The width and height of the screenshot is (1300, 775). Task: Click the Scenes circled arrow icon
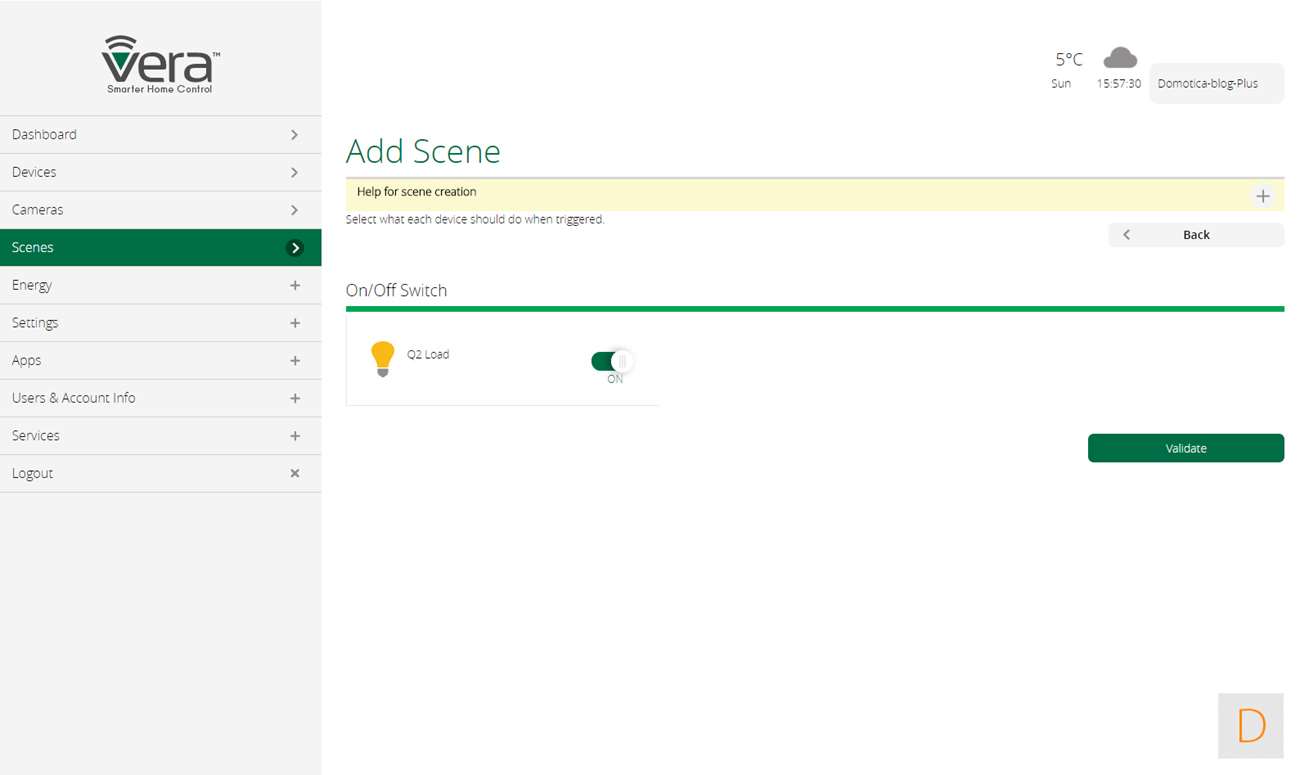coord(295,248)
